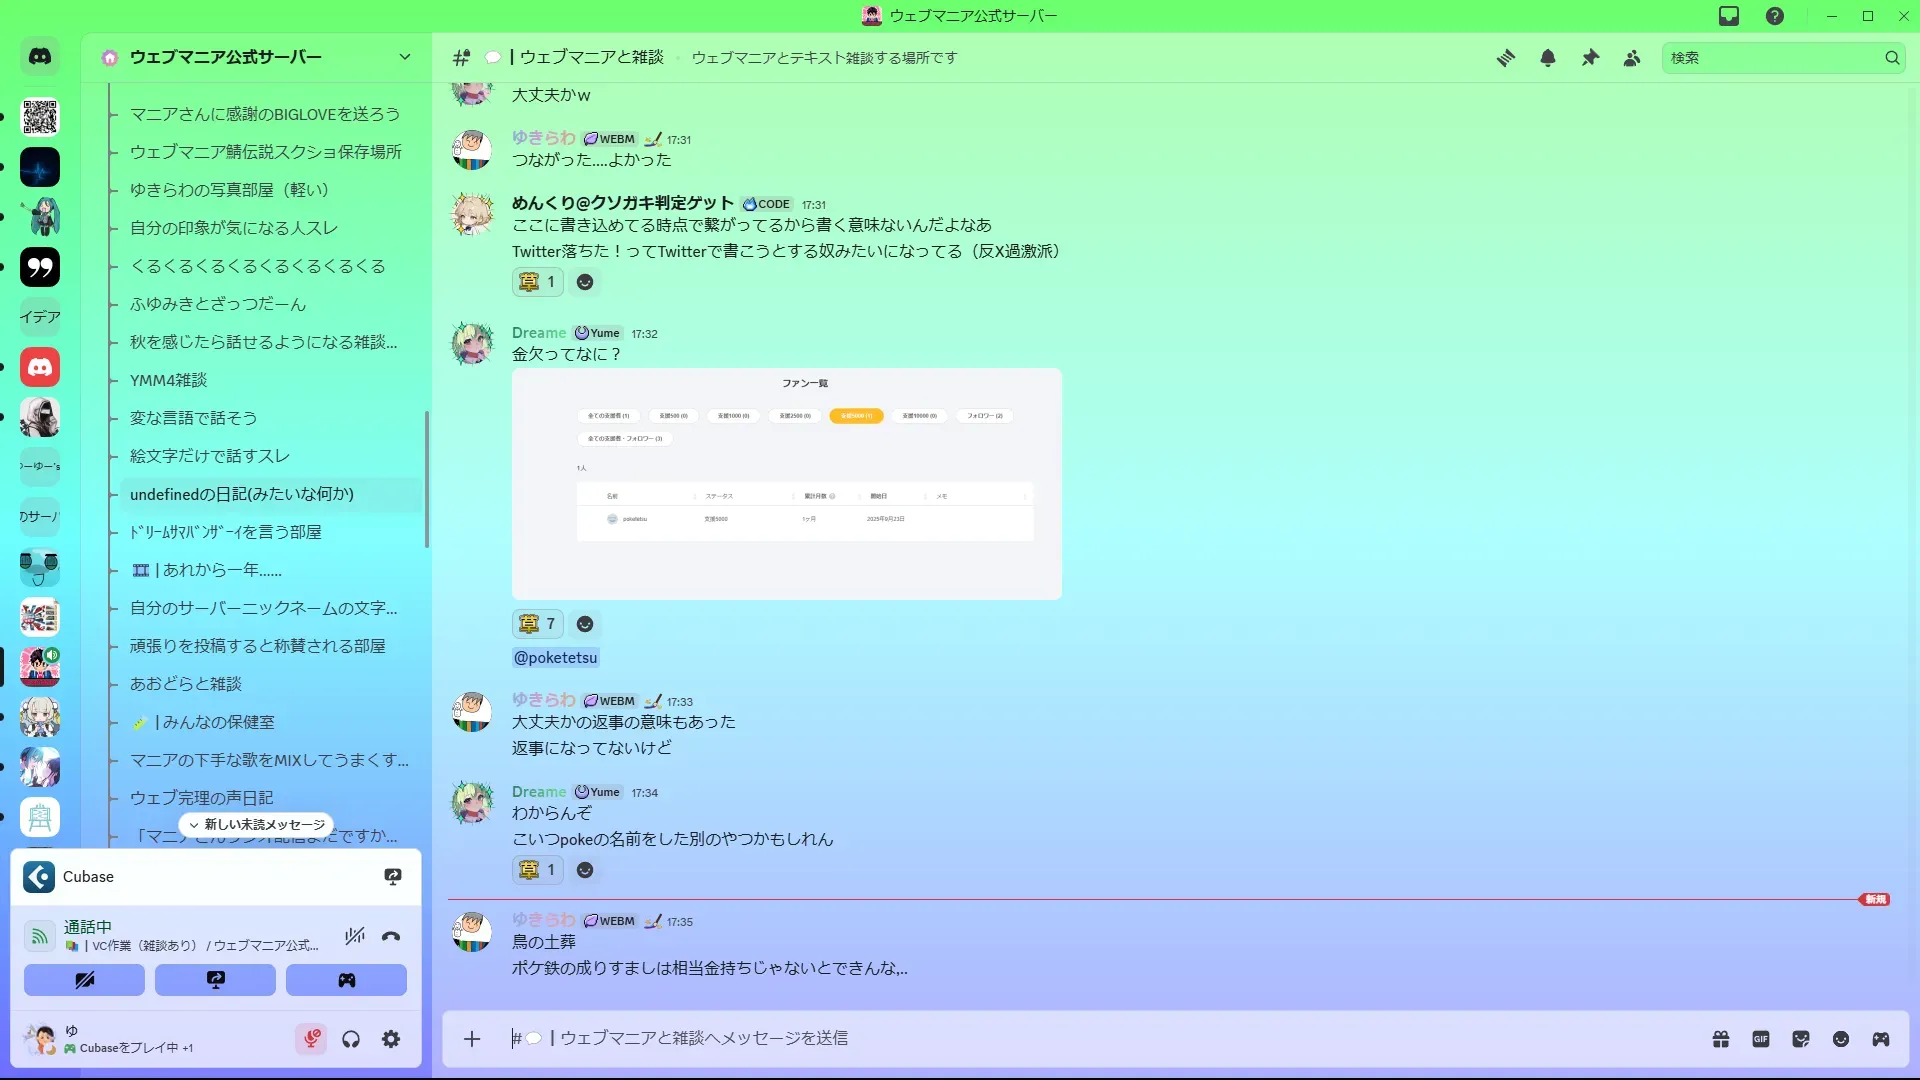This screenshot has width=1920, height=1080.
Task: Open the Inbox icon in title bar
Action: pos(1729,16)
